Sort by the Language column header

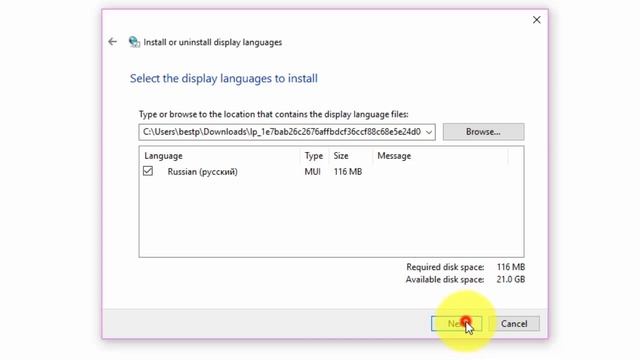[163, 156]
